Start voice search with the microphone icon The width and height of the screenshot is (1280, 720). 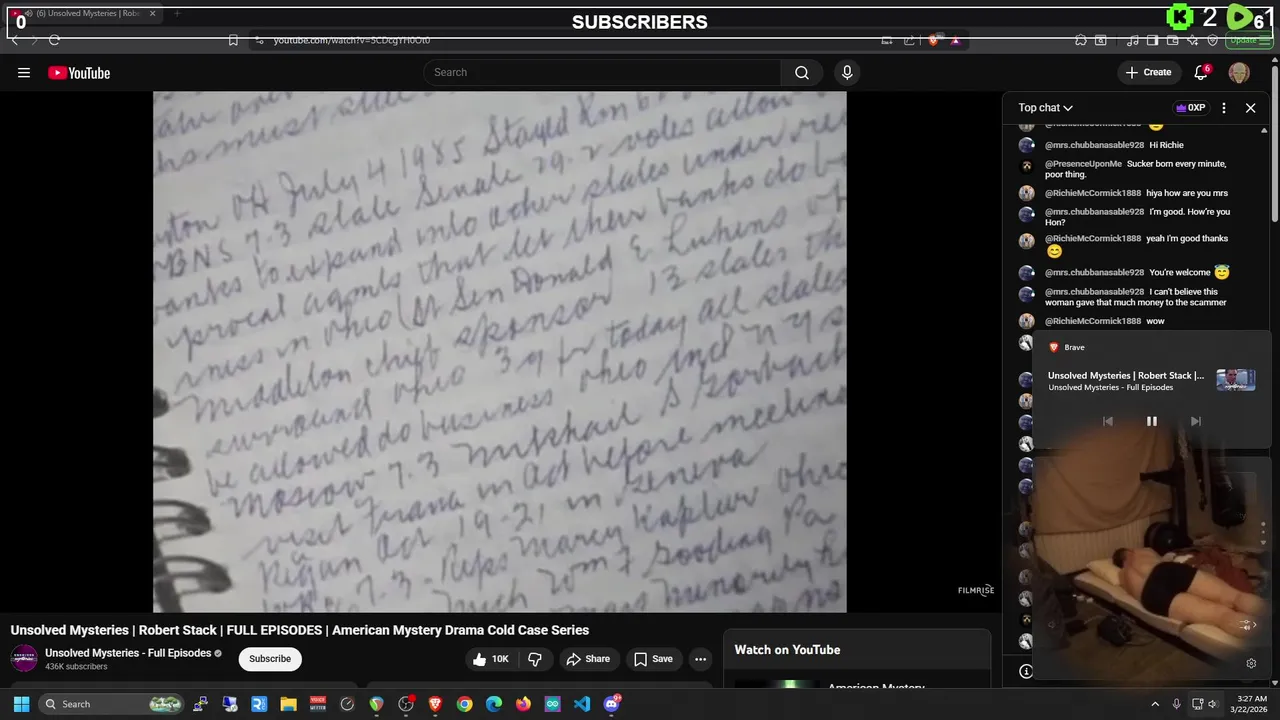point(847,72)
